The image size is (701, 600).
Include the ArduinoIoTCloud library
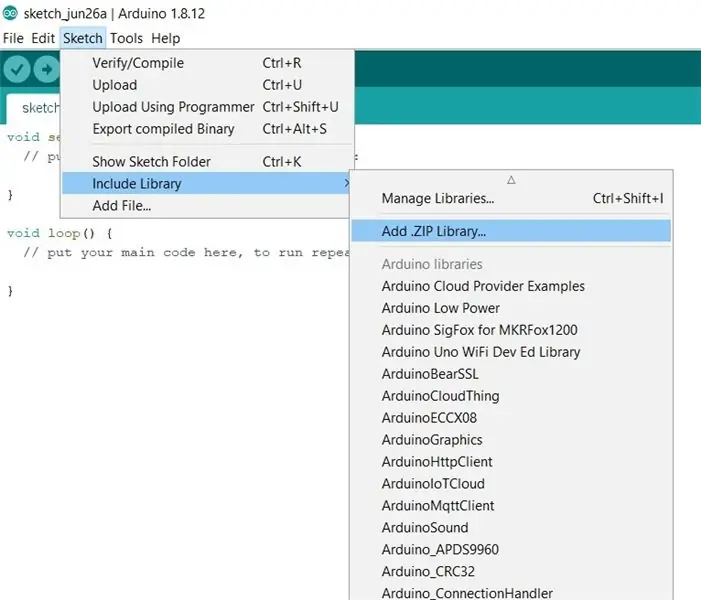click(511, 484)
